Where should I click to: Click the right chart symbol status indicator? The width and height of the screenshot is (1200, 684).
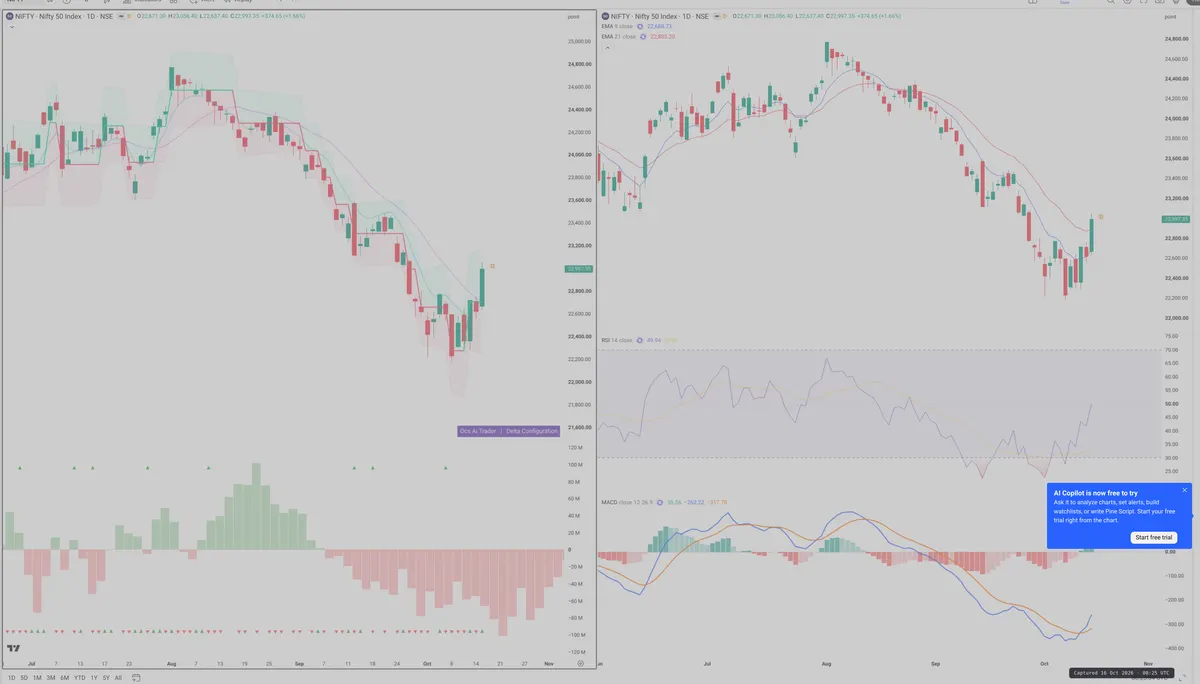point(716,16)
